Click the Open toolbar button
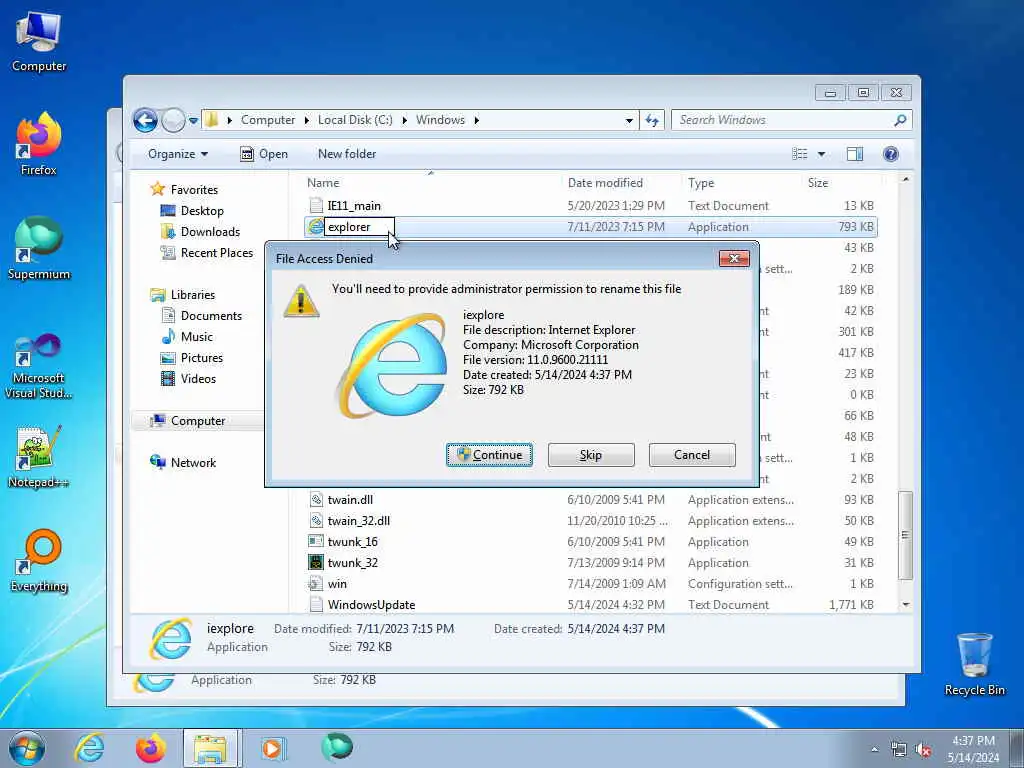The image size is (1024, 768). pos(264,154)
